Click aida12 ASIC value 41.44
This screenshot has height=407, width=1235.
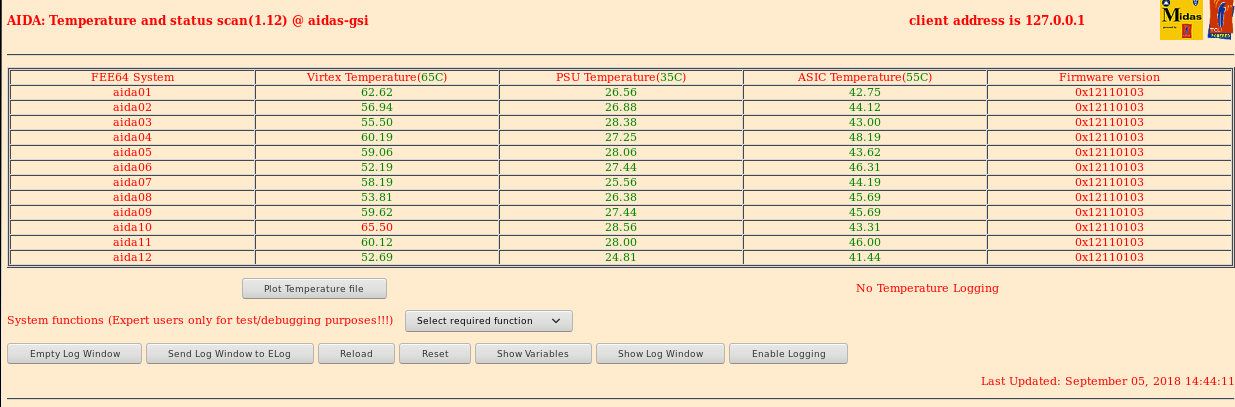point(865,257)
